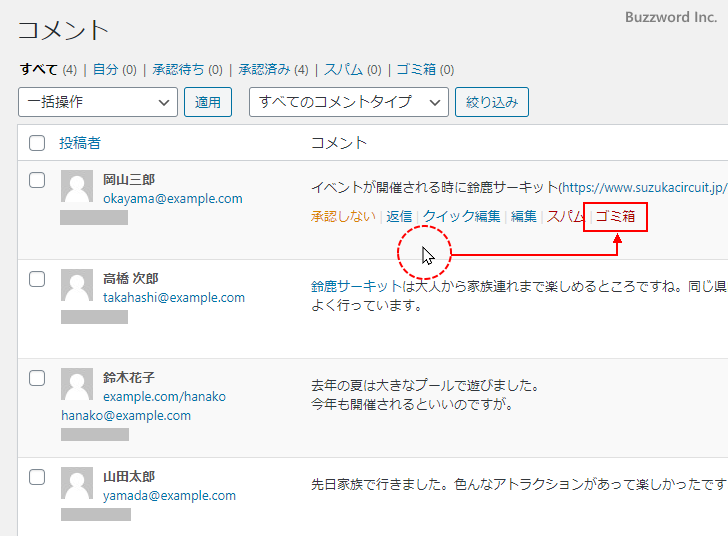Click 岡山三郎's avatar image
Screen dimensions: 728x536
click(x=77, y=187)
